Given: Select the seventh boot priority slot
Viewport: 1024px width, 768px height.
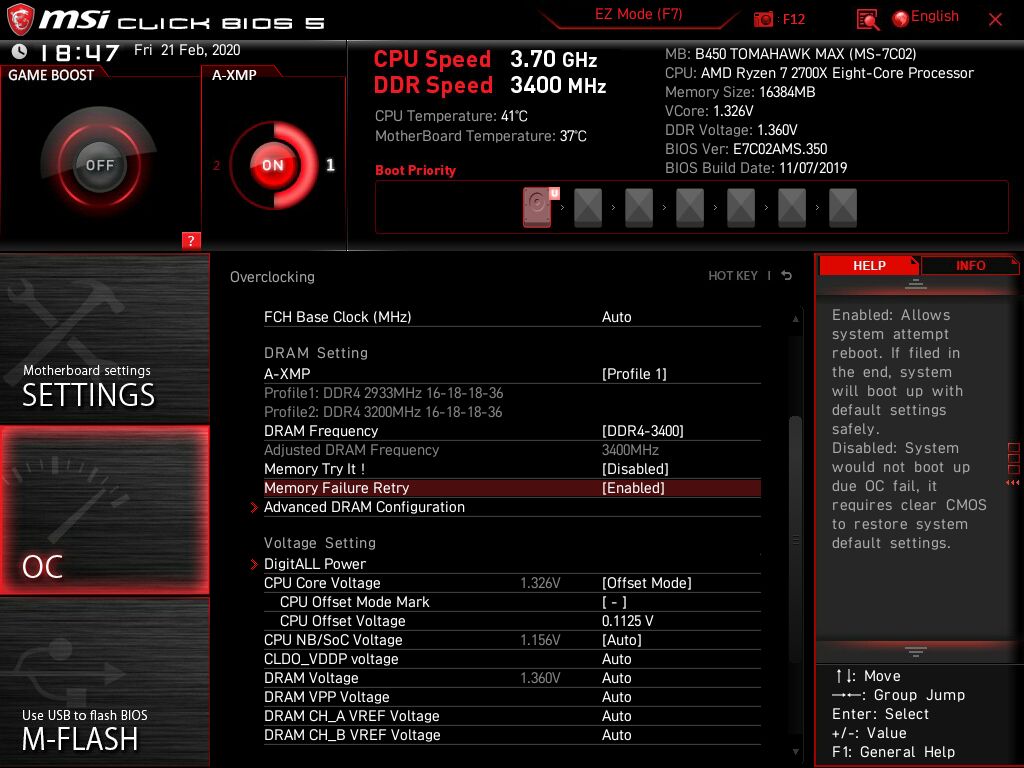Looking at the screenshot, I should pos(842,208).
